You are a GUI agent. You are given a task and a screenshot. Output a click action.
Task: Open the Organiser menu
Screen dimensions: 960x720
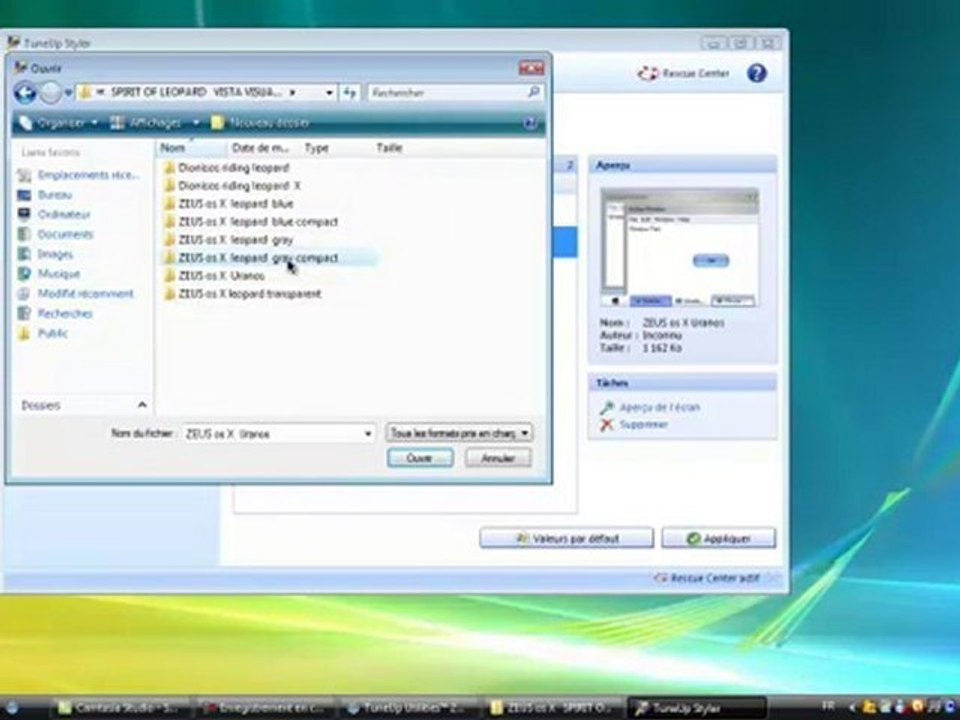tap(58, 123)
